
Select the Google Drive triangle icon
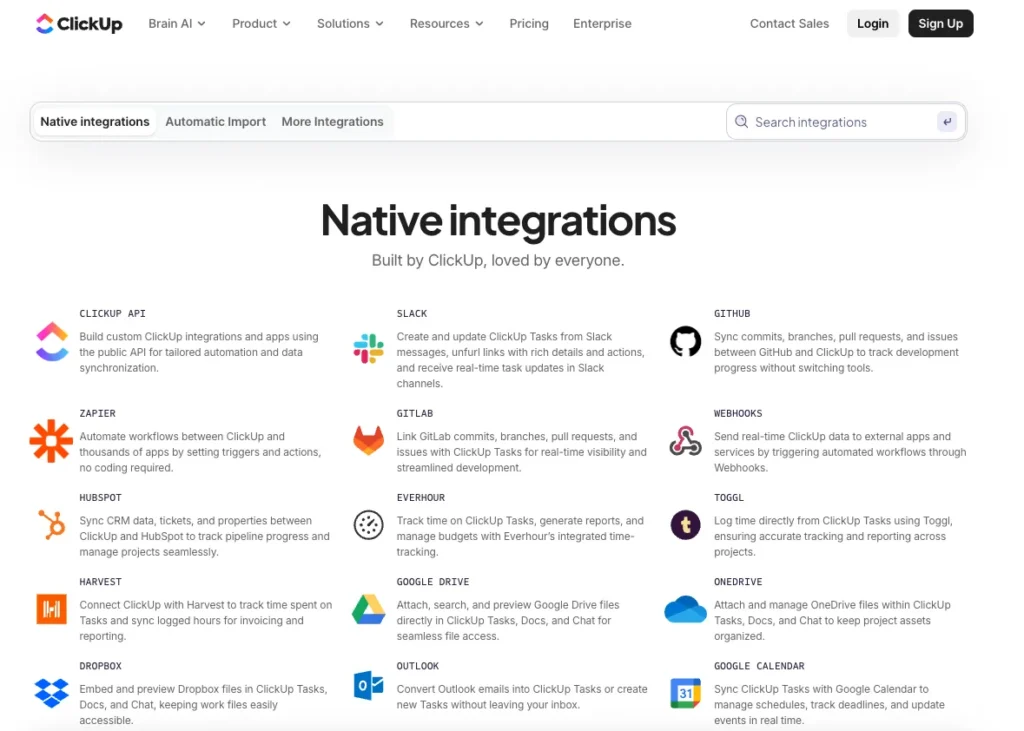(x=368, y=609)
